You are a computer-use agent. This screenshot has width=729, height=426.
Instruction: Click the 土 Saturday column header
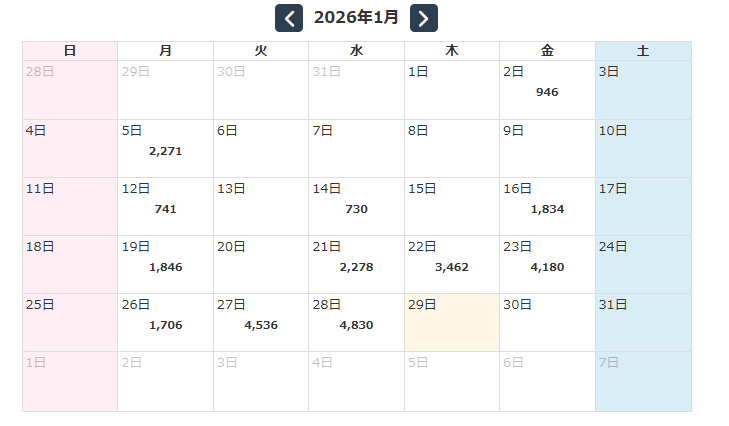point(643,51)
